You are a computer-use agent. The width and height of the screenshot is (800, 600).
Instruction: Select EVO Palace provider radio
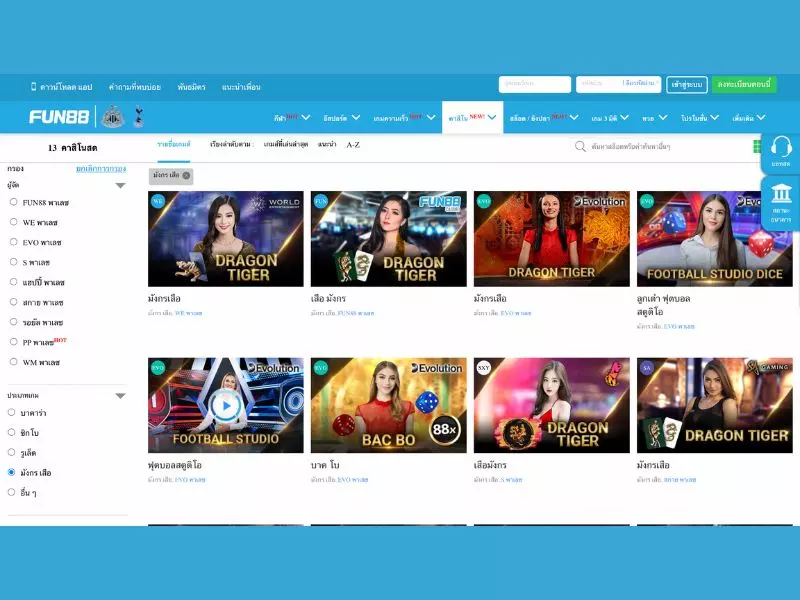pos(14,242)
